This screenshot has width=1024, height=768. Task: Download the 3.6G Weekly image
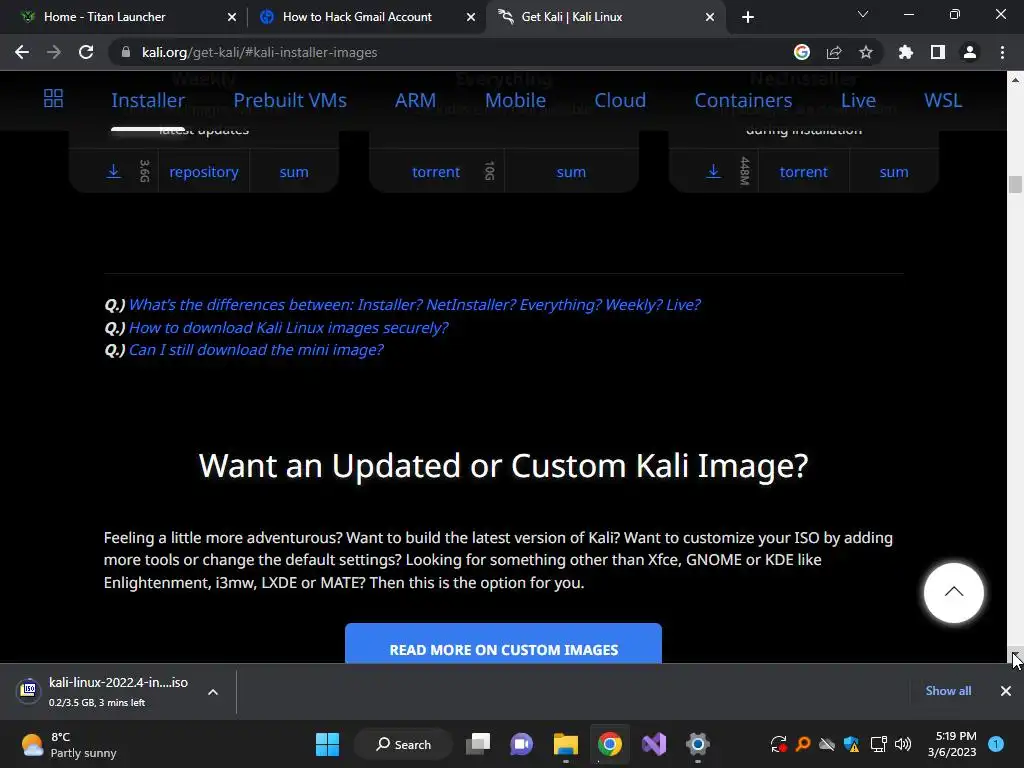[114, 171]
